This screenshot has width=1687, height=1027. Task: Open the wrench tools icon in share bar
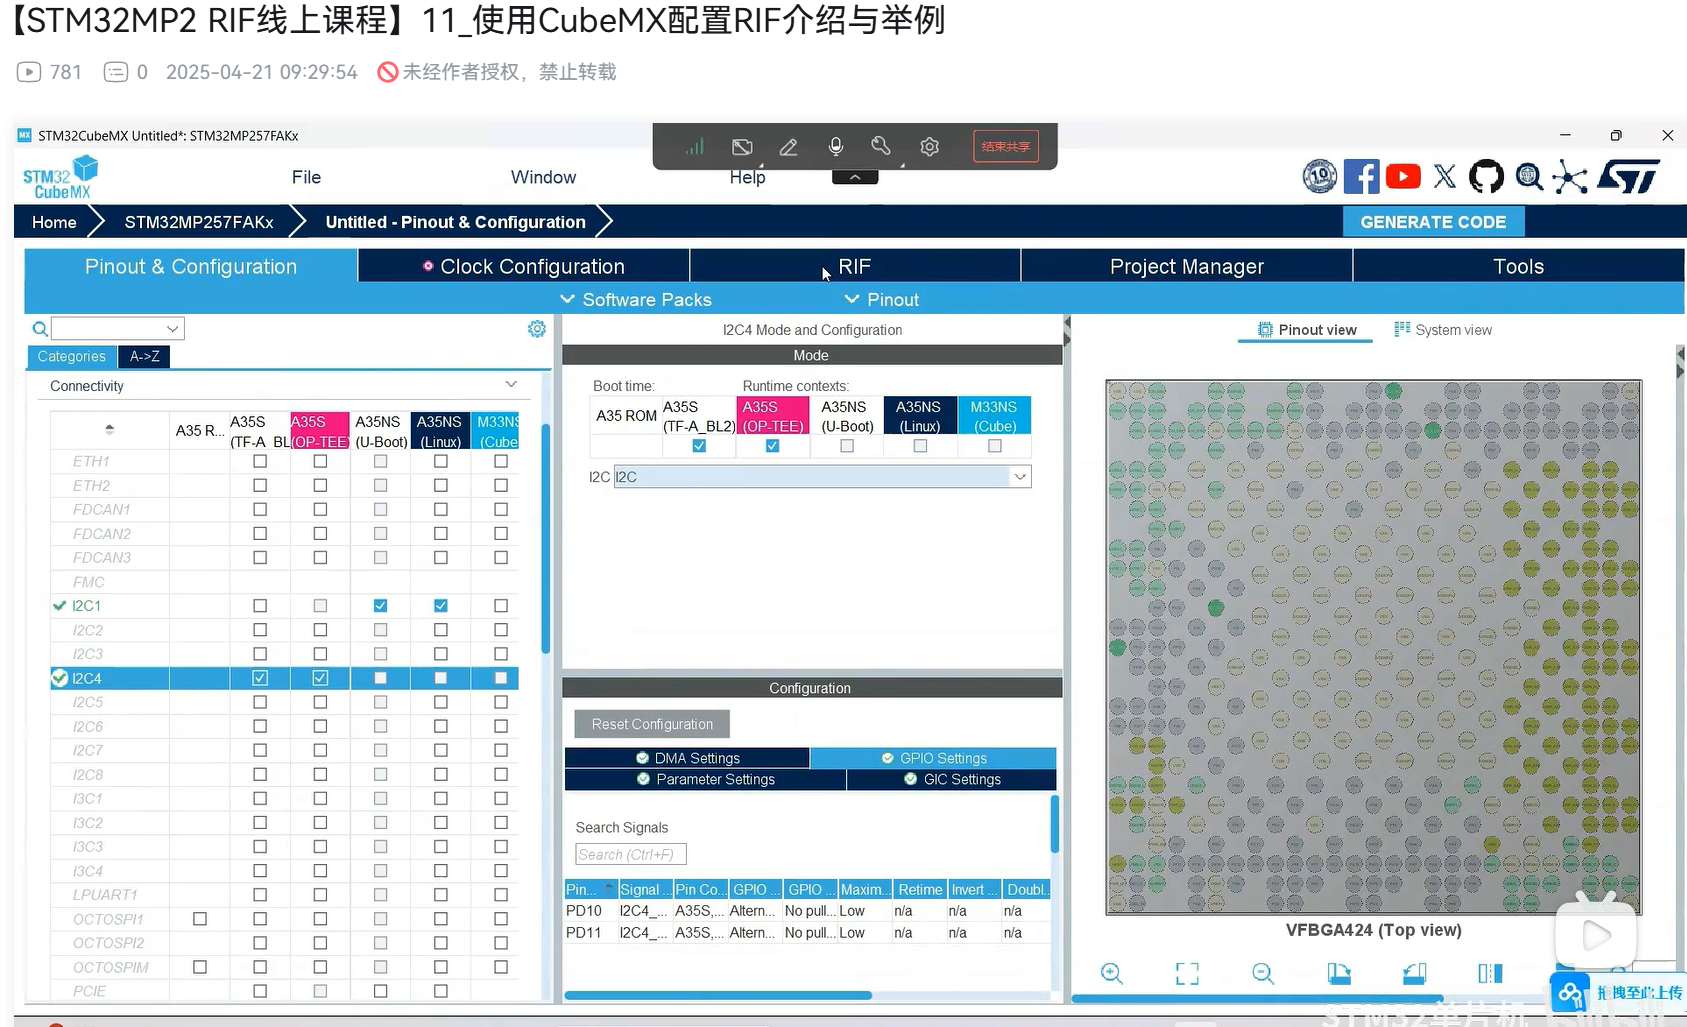click(881, 147)
